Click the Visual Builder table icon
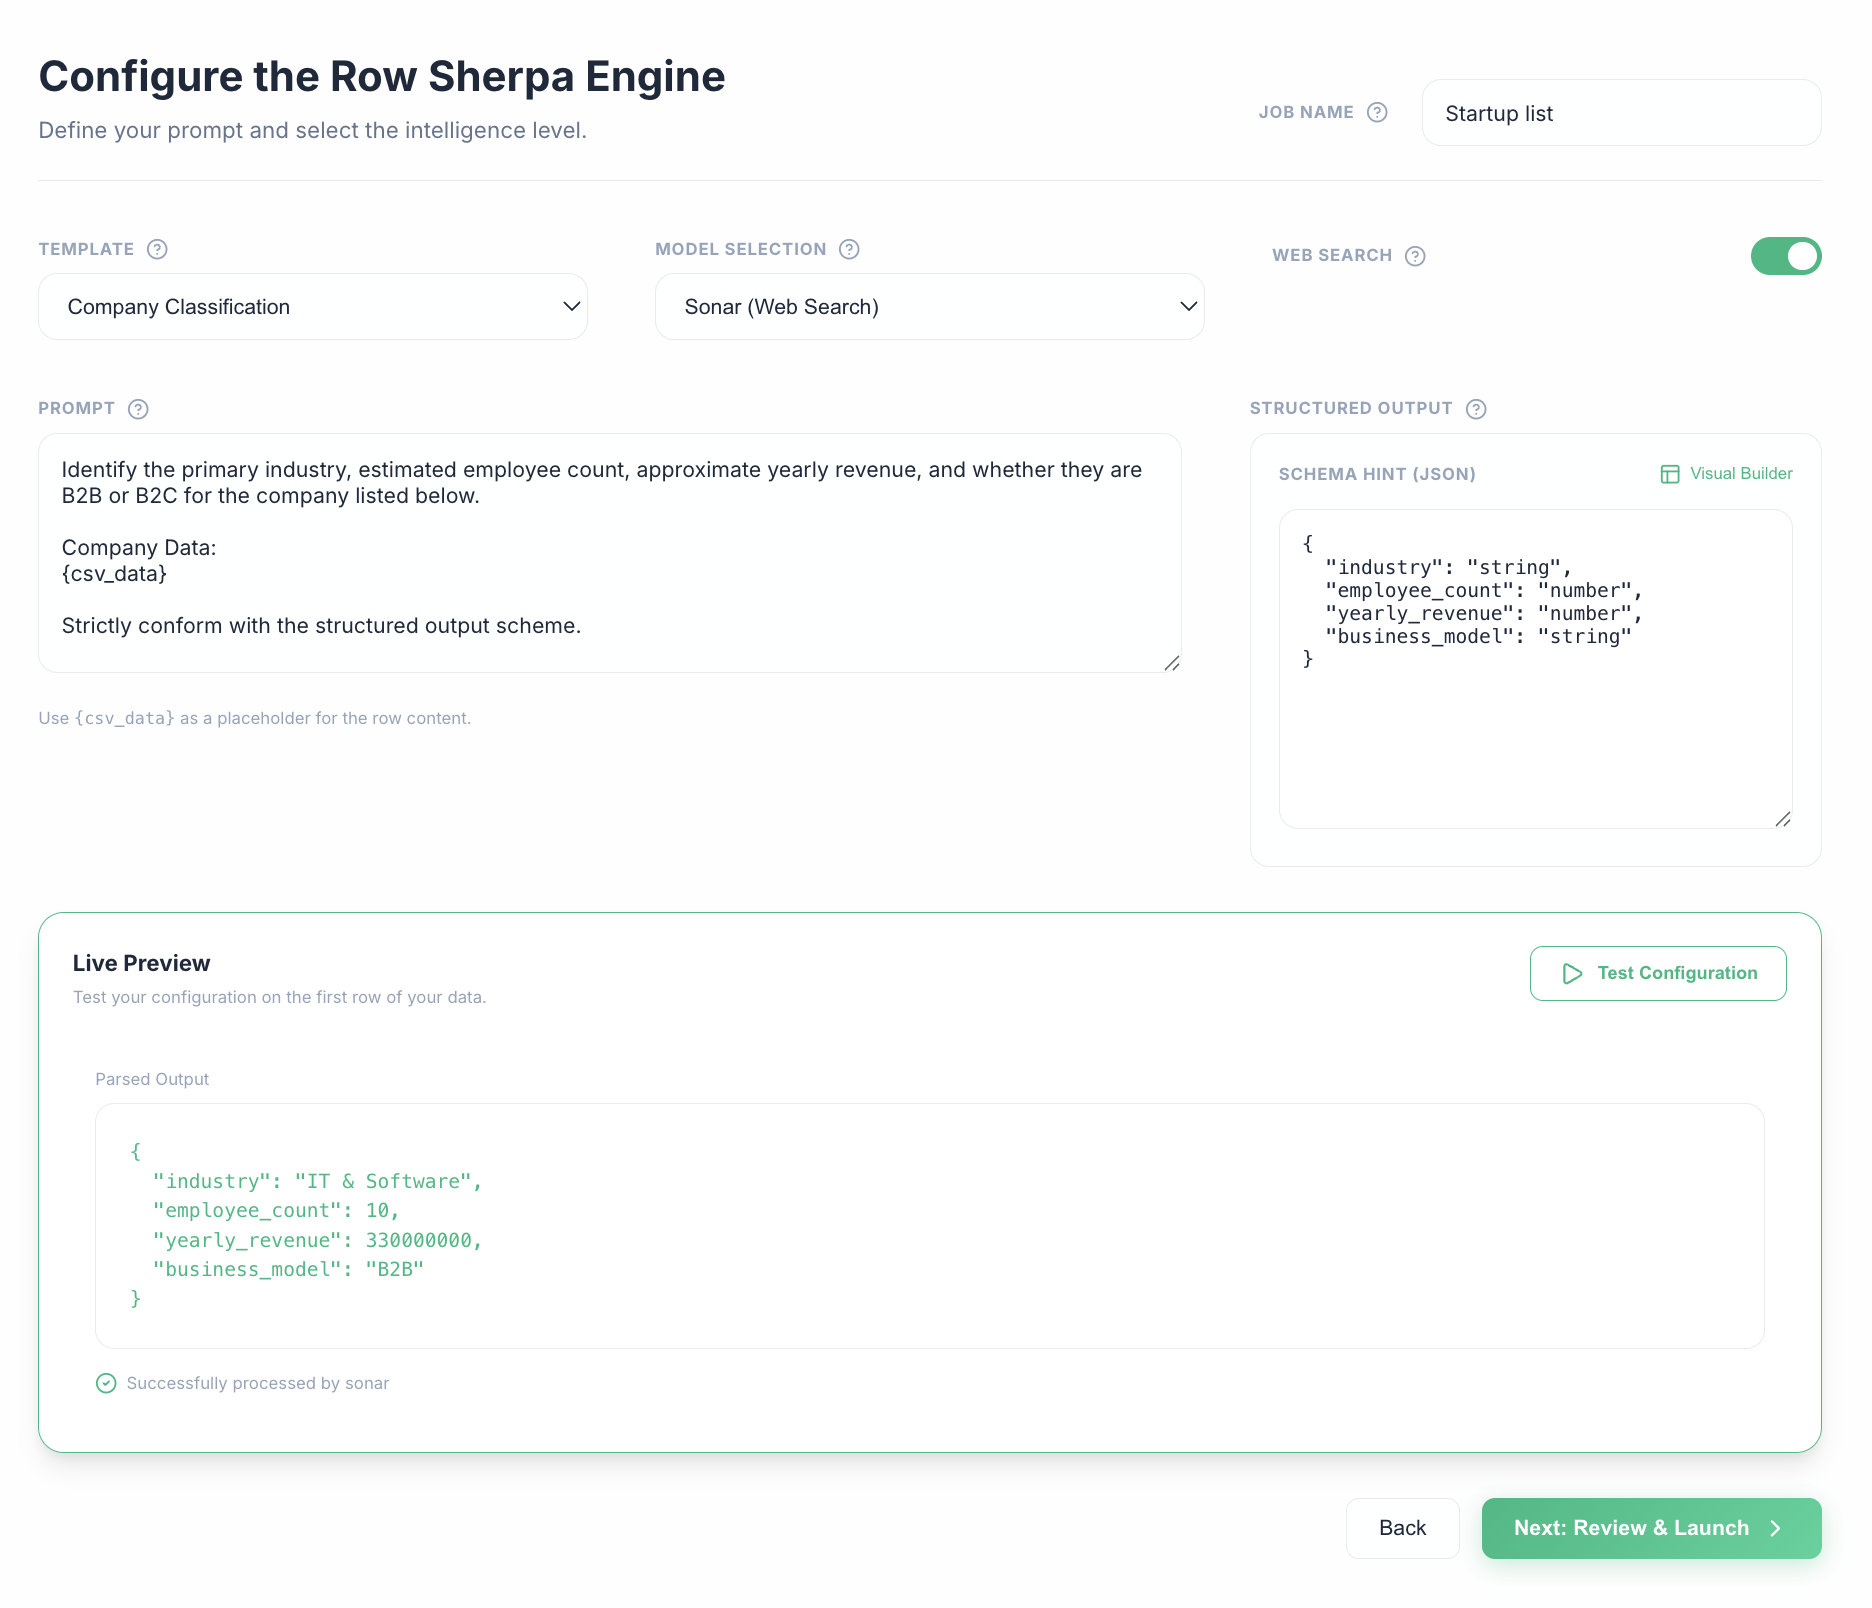Image resolution: width=1872 pixels, height=1608 pixels. pos(1670,474)
